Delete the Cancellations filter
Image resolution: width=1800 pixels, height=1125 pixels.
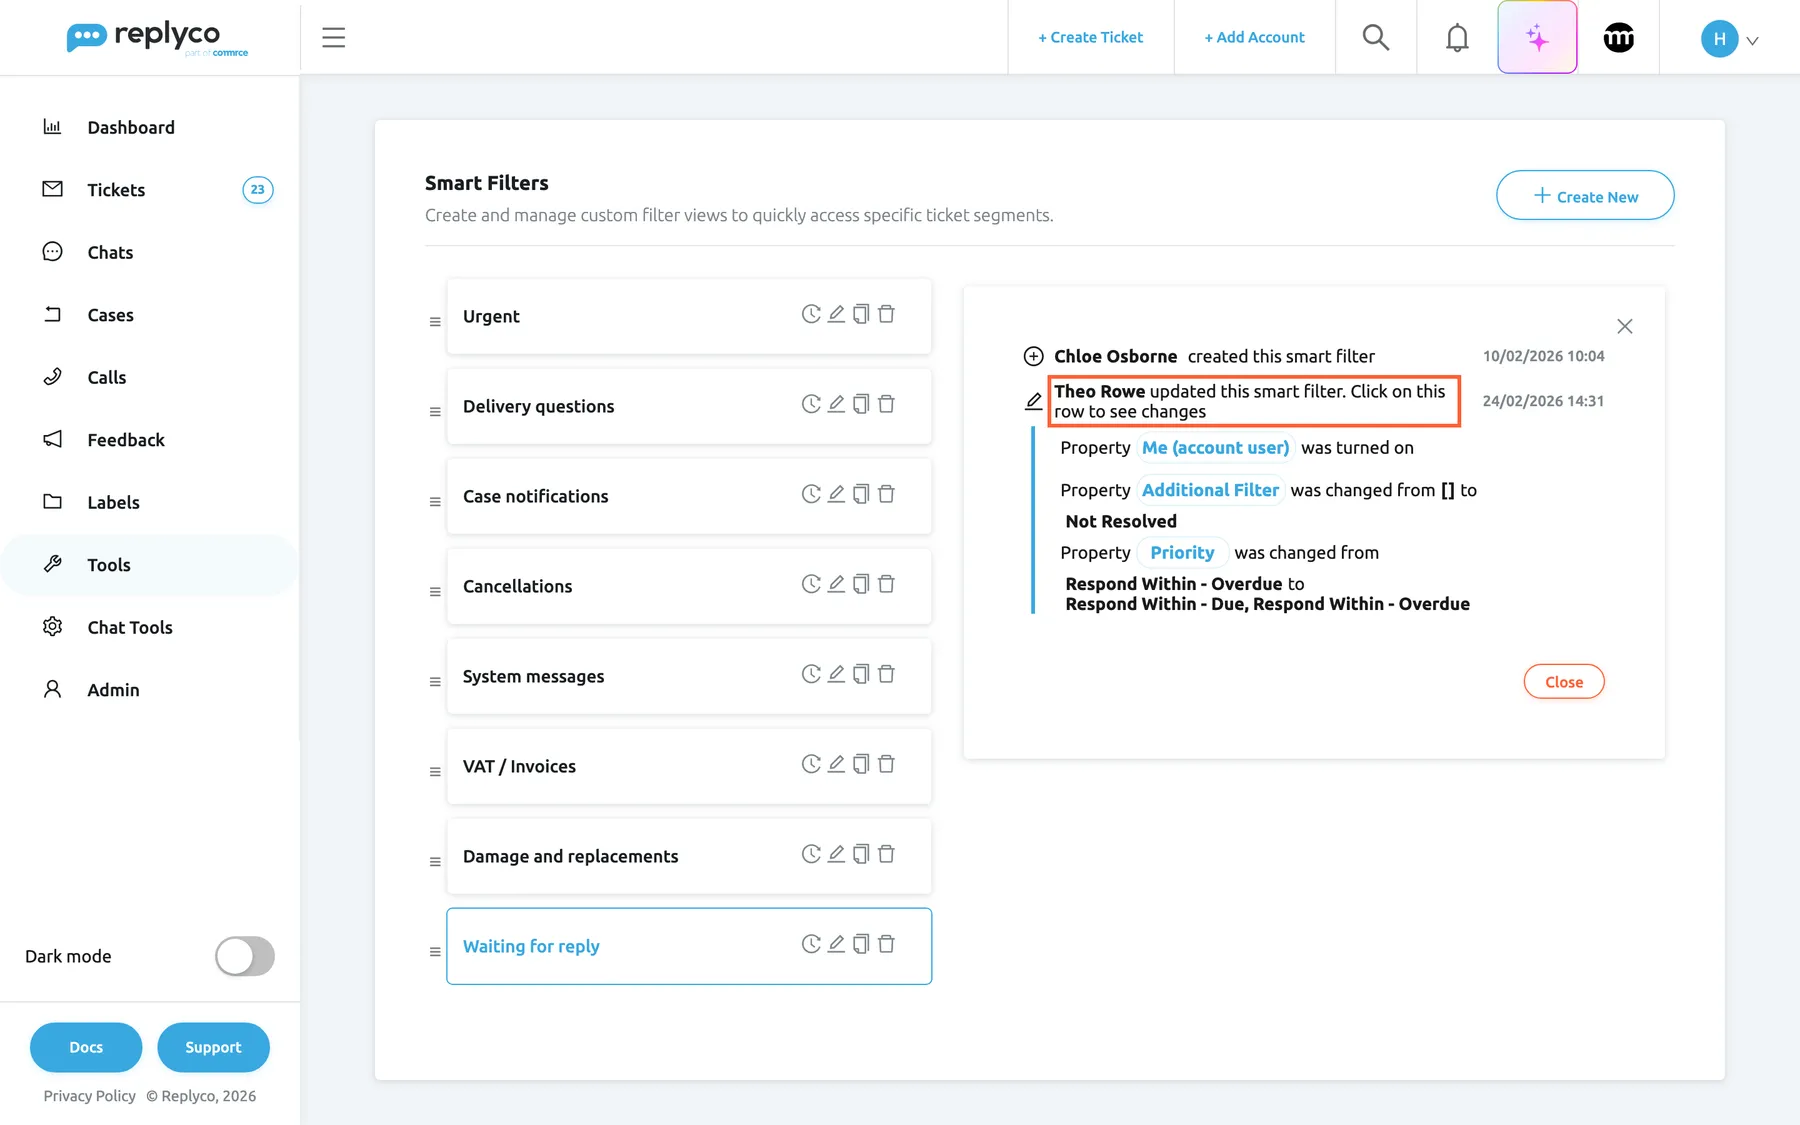(886, 584)
